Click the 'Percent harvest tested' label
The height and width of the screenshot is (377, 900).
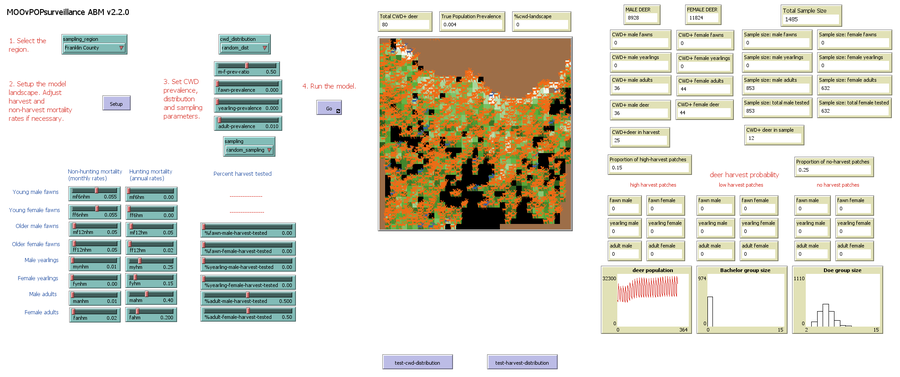click(243, 173)
